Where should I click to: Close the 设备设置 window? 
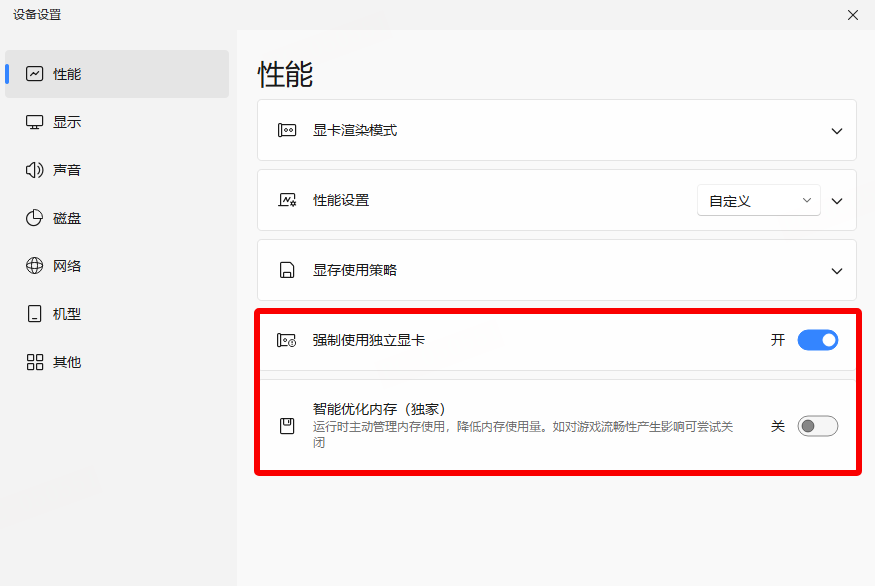(x=852, y=15)
